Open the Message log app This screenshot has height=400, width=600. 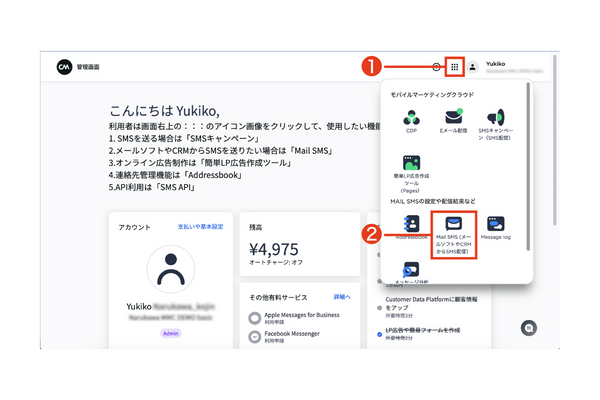[x=495, y=225]
